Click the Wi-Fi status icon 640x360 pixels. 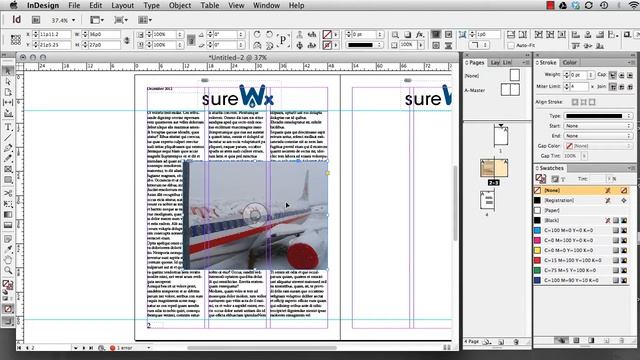click(633, 5)
